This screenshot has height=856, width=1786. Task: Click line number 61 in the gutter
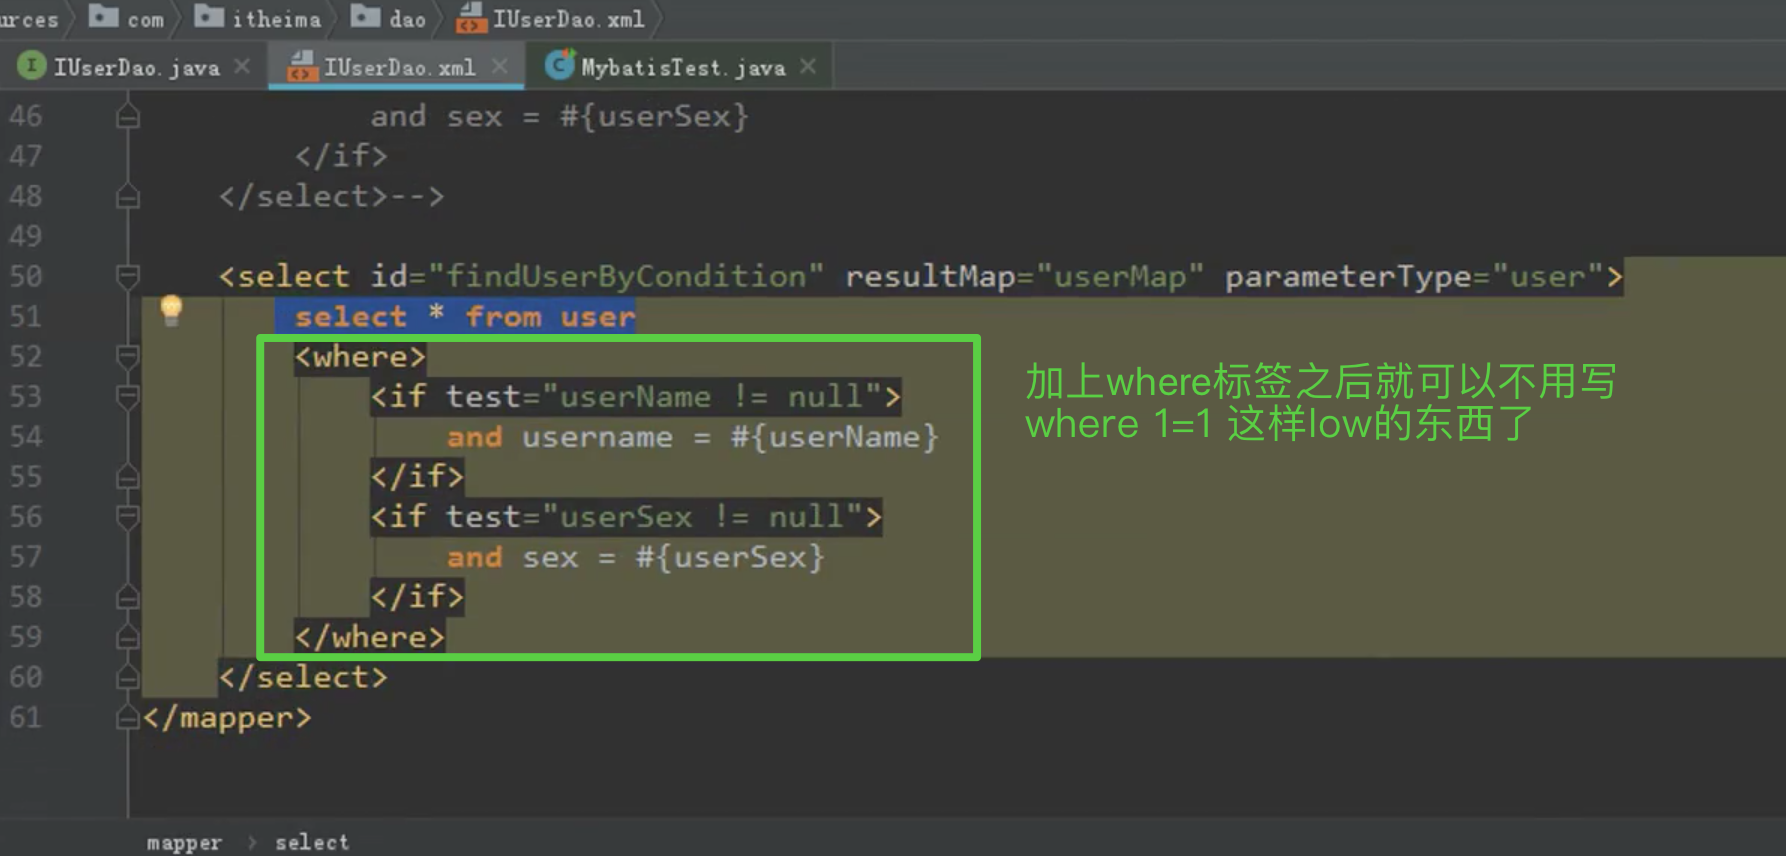pyautogui.click(x=26, y=717)
